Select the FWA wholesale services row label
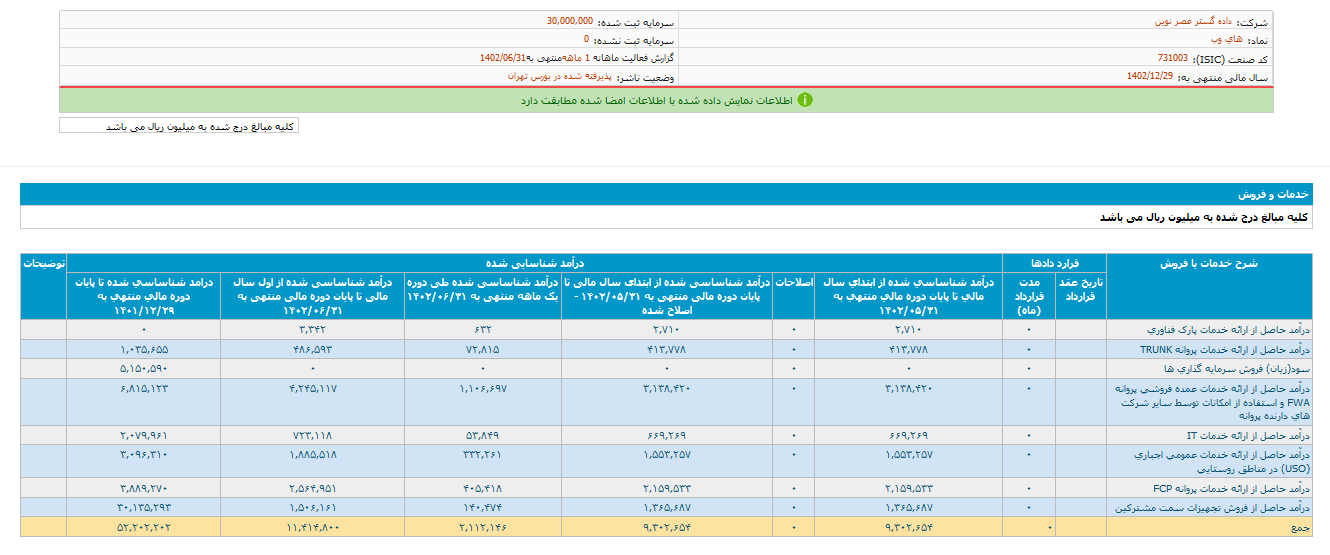The height and width of the screenshot is (555, 1330). (1210, 401)
